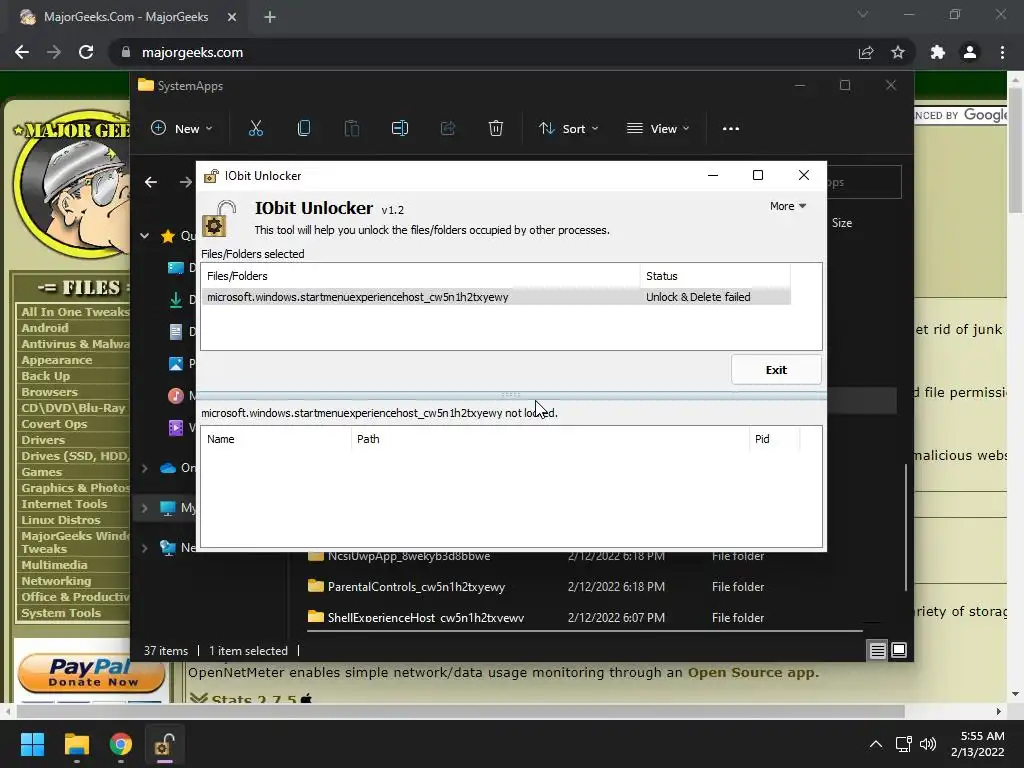Open the View dropdown in File Explorer
This screenshot has width=1024, height=768.
tap(658, 129)
